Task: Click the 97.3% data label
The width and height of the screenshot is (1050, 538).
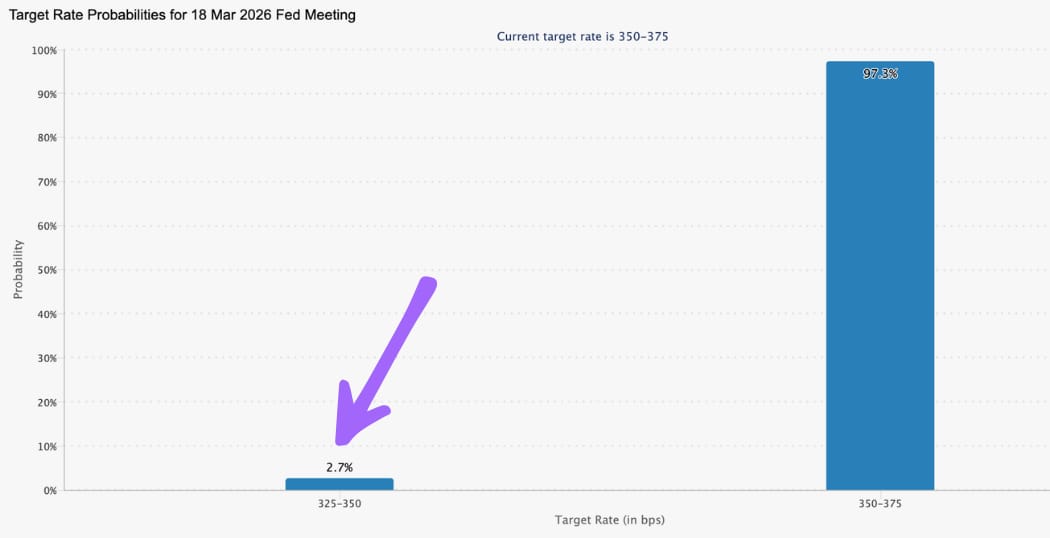Action: click(880, 74)
